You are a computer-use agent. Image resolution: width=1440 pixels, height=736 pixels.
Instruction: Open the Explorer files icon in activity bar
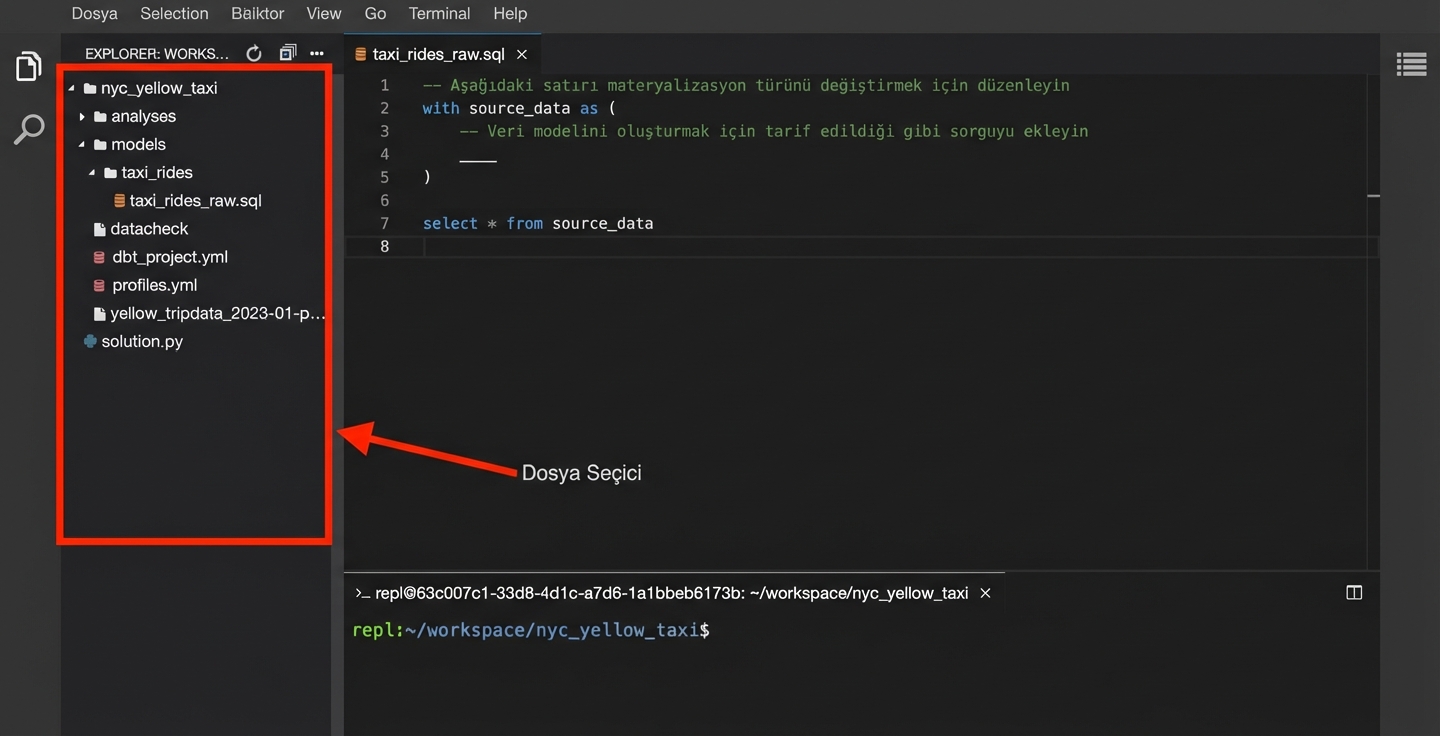28,67
